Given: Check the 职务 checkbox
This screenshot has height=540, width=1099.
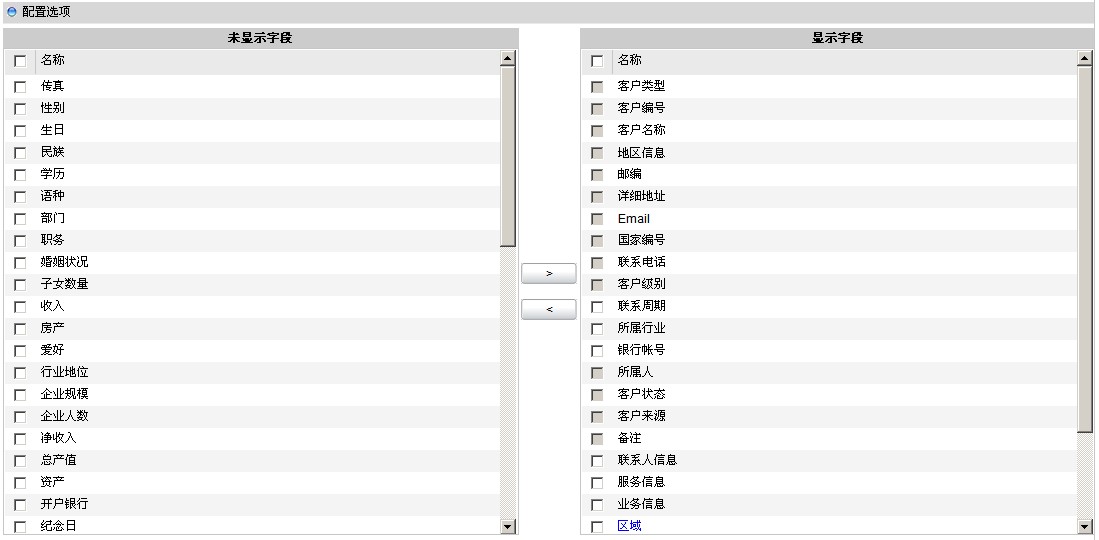Looking at the screenshot, I should (20, 241).
